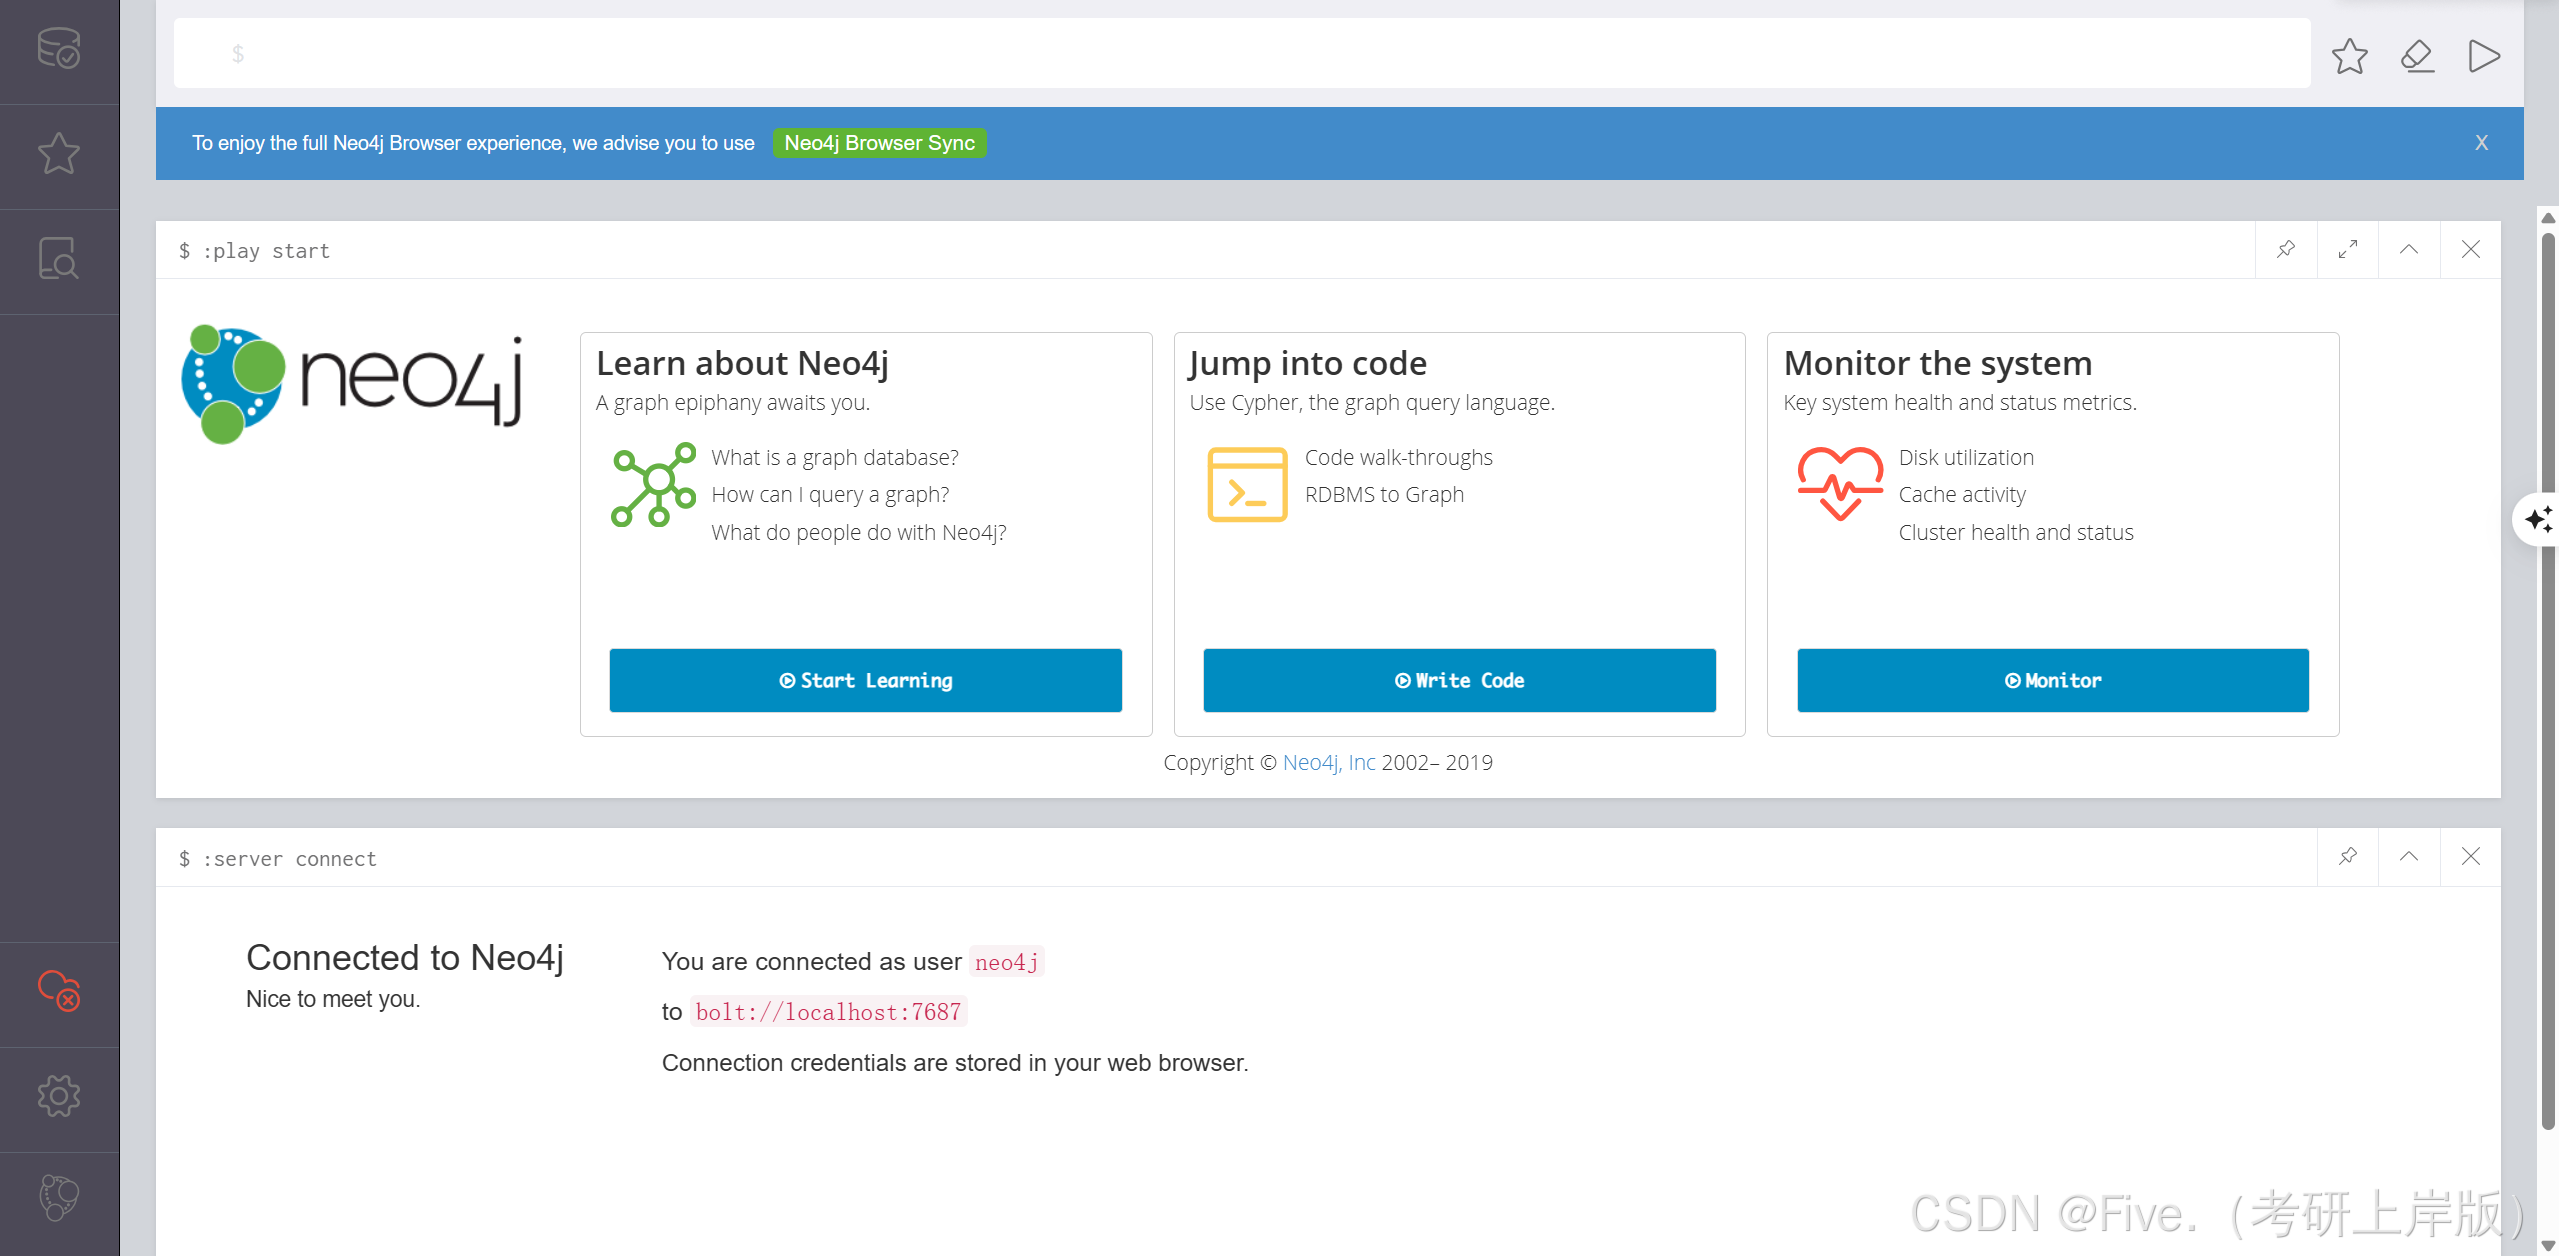Focus the Cypher command input field
The image size is (2559, 1256).
tap(1240, 53)
